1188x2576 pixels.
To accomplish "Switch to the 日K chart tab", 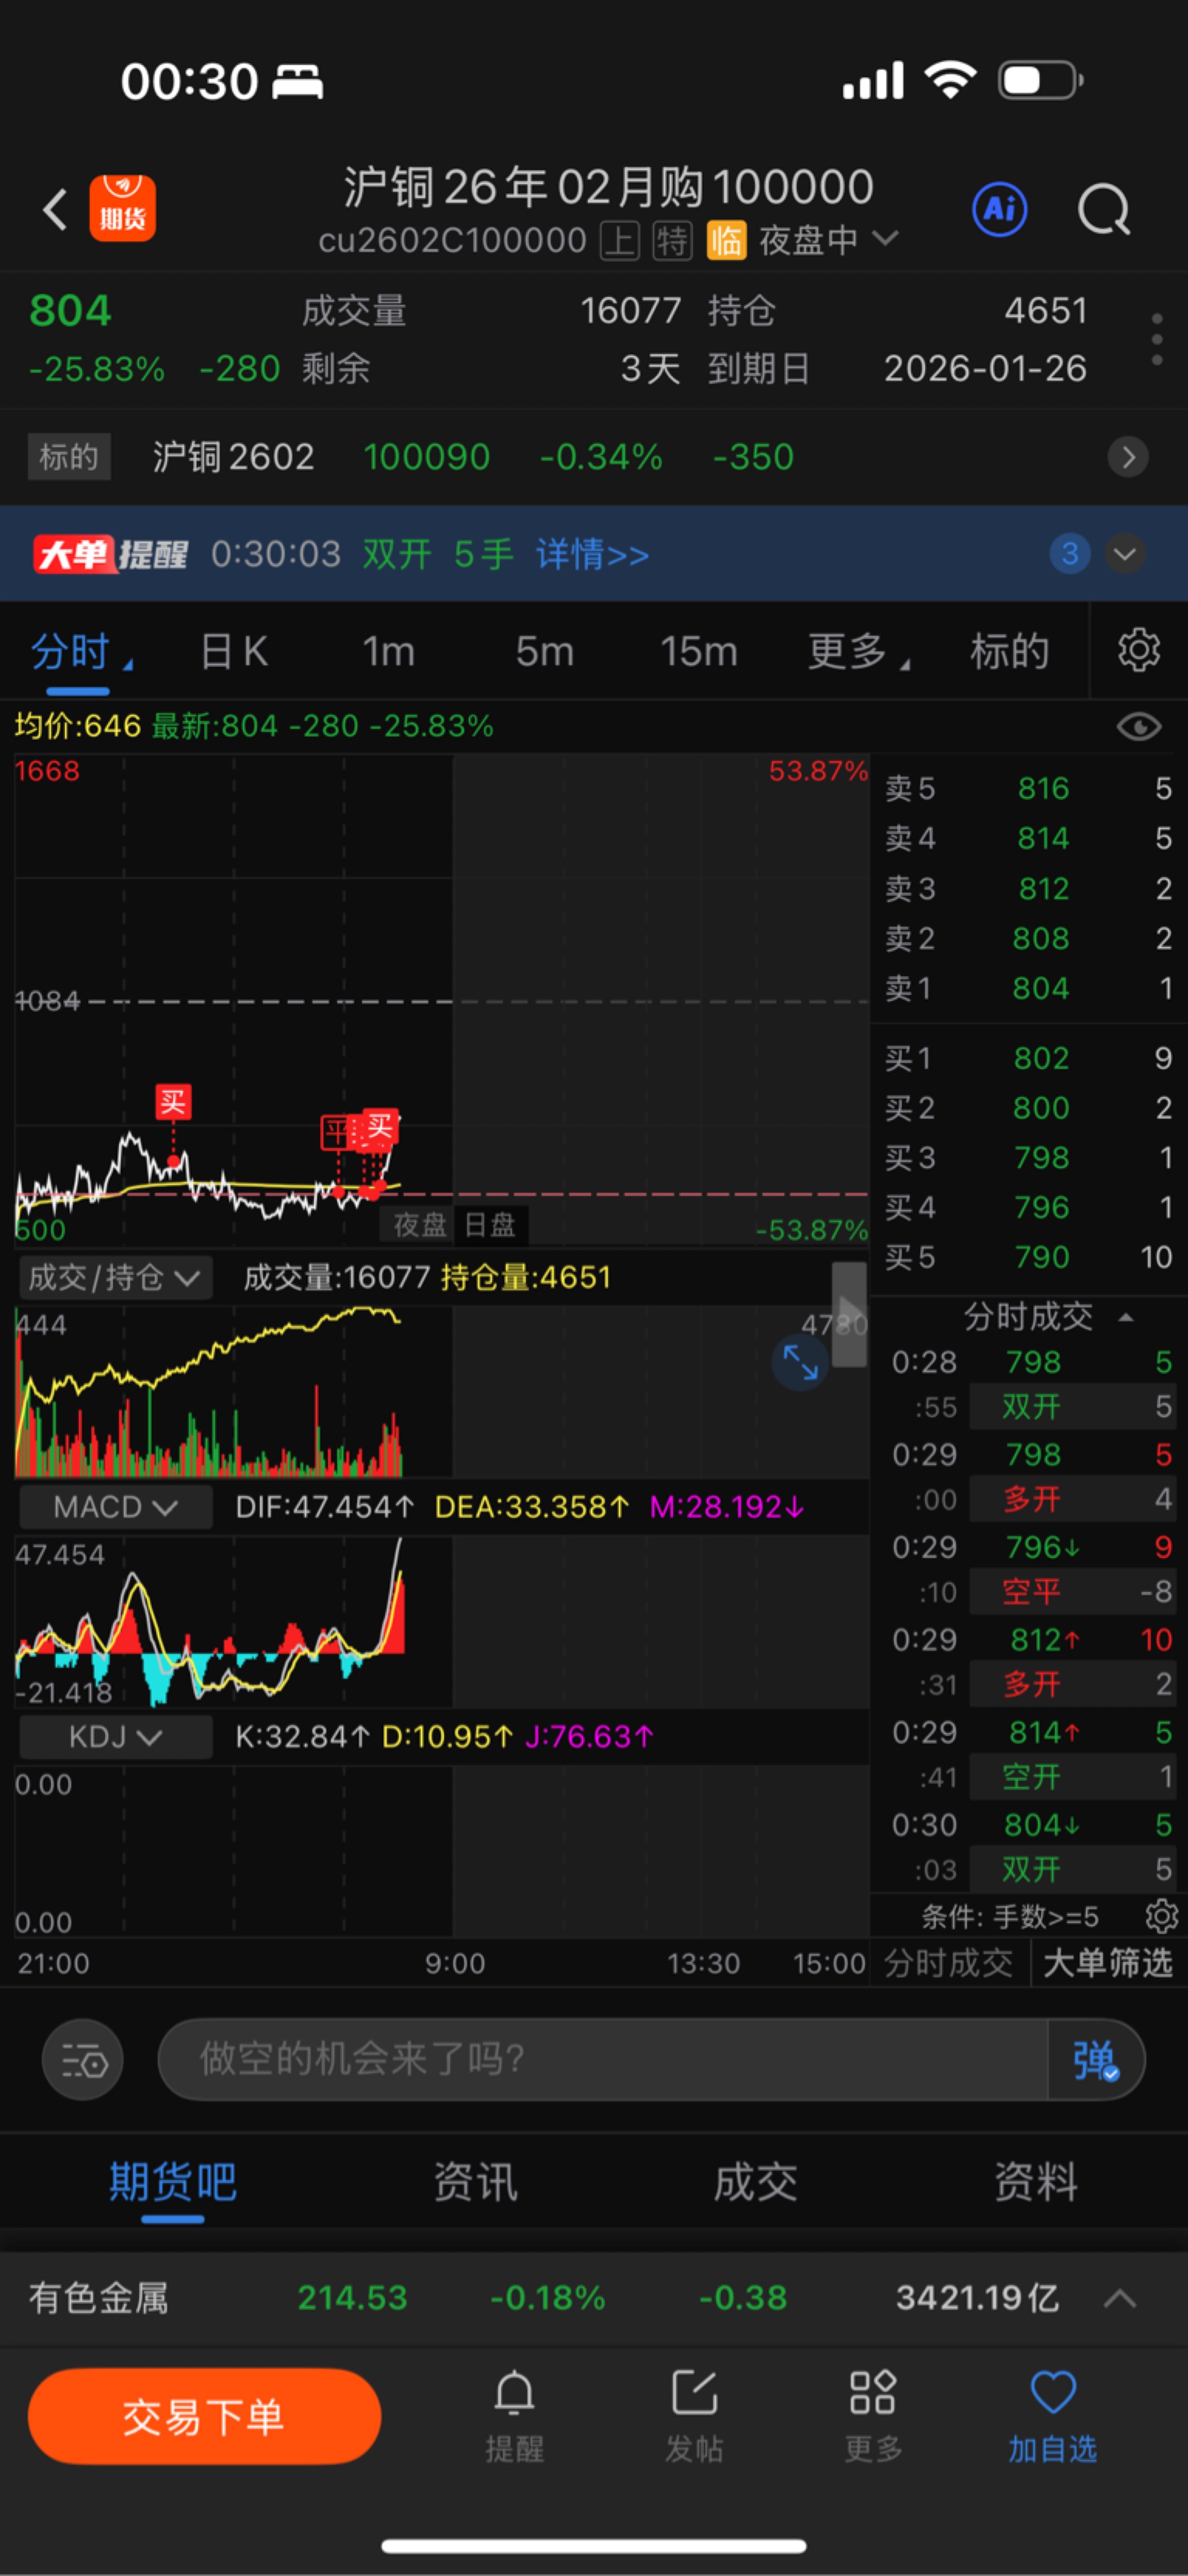I will (234, 652).
